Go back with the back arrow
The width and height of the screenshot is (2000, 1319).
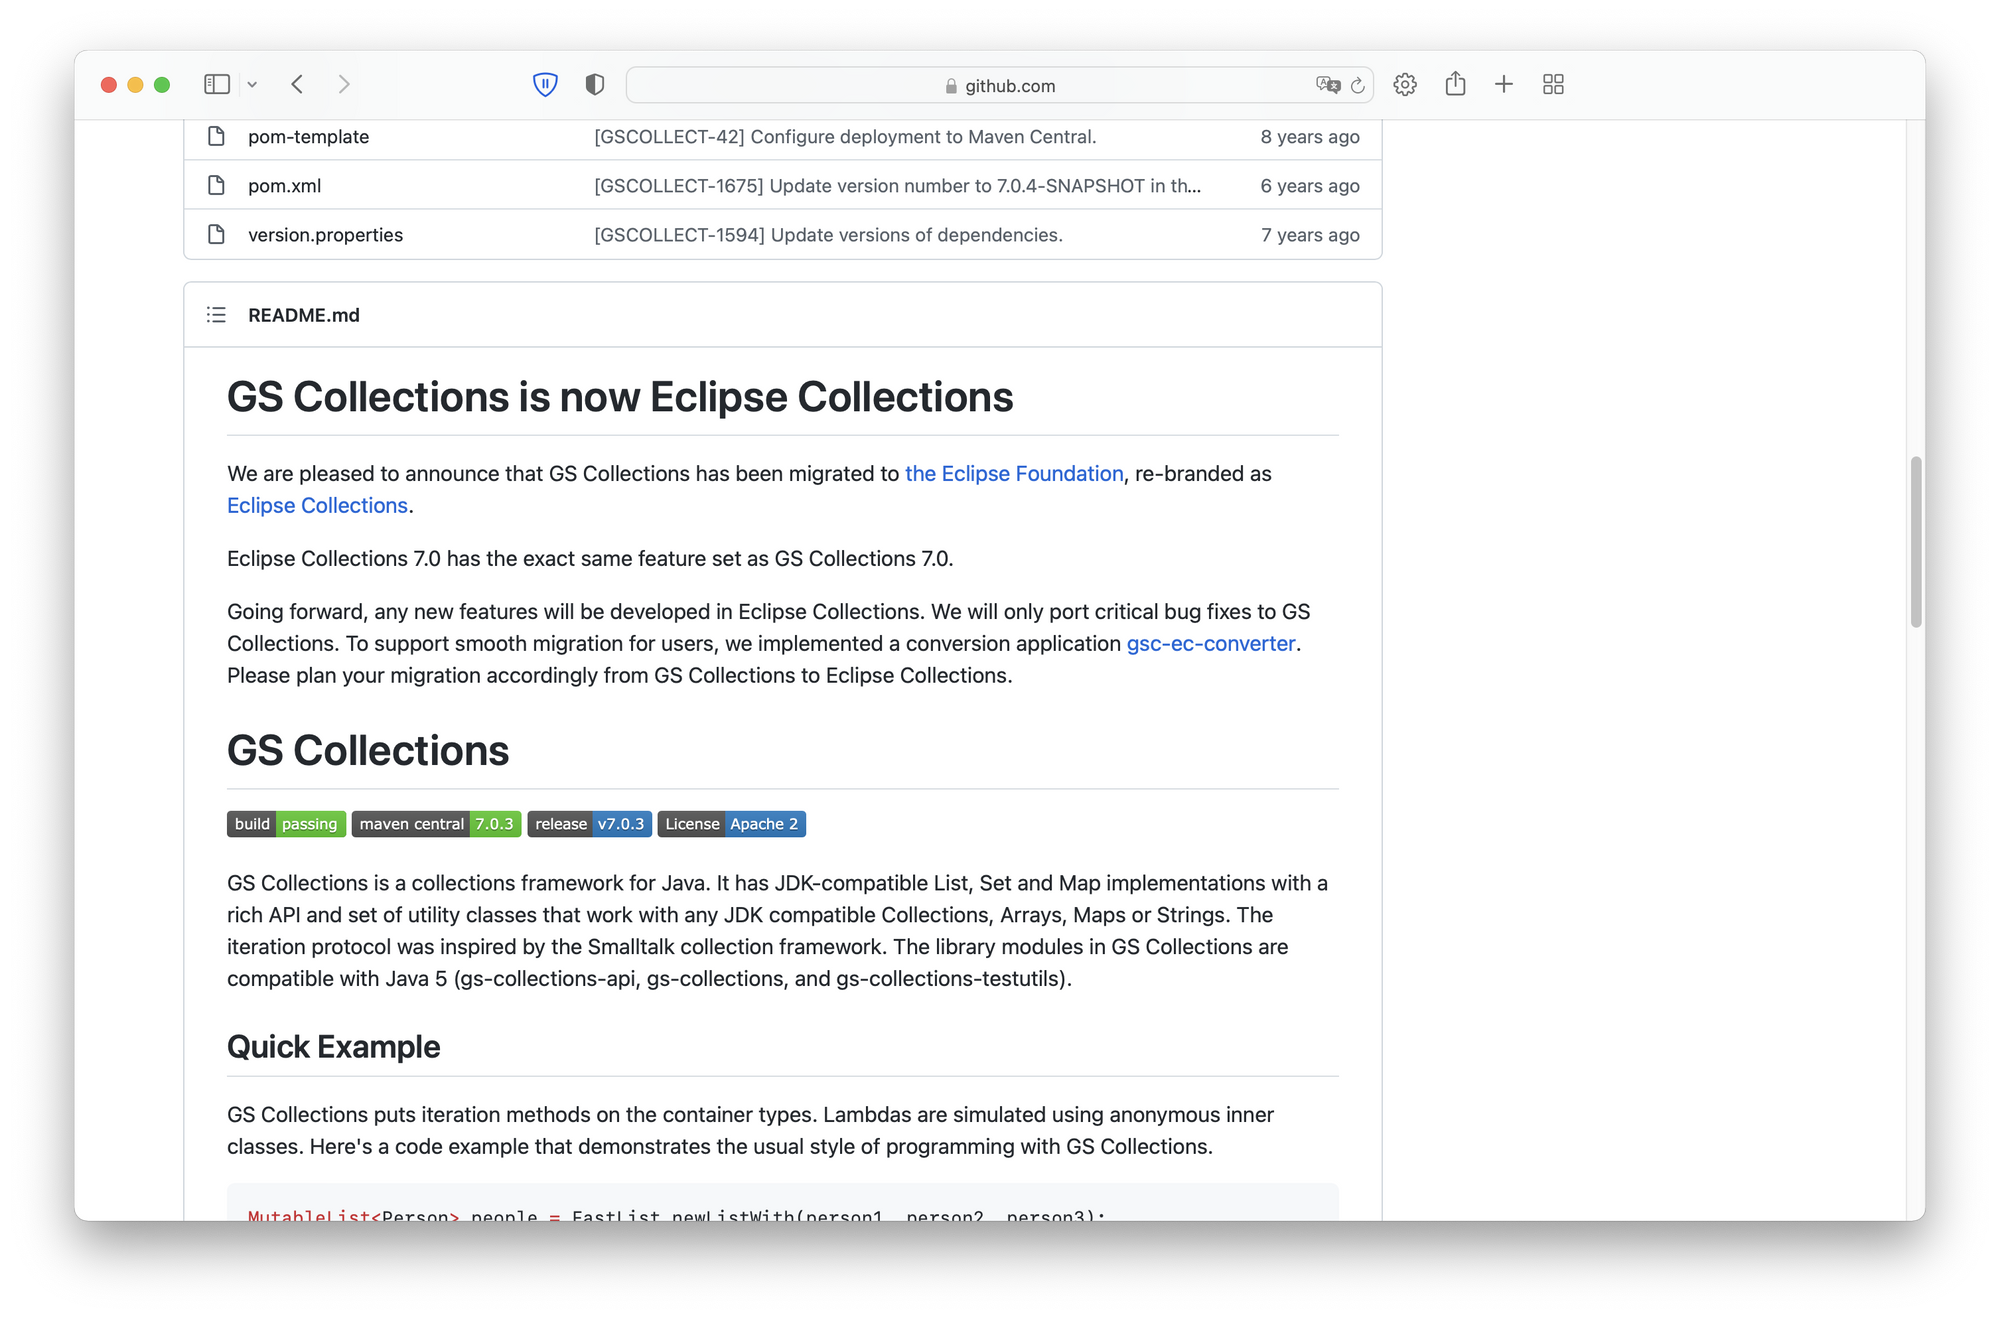click(x=297, y=85)
